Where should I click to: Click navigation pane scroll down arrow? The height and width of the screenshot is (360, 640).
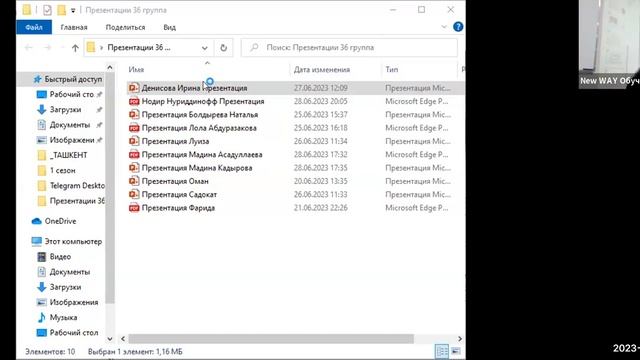110,339
